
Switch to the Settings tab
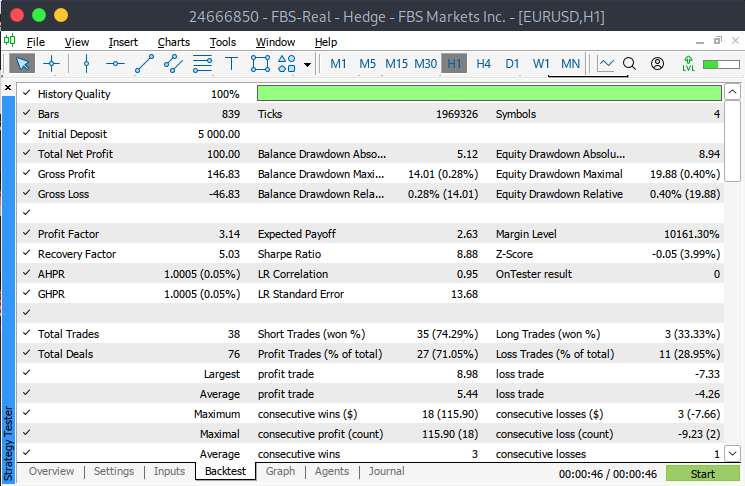pyautogui.click(x=114, y=471)
